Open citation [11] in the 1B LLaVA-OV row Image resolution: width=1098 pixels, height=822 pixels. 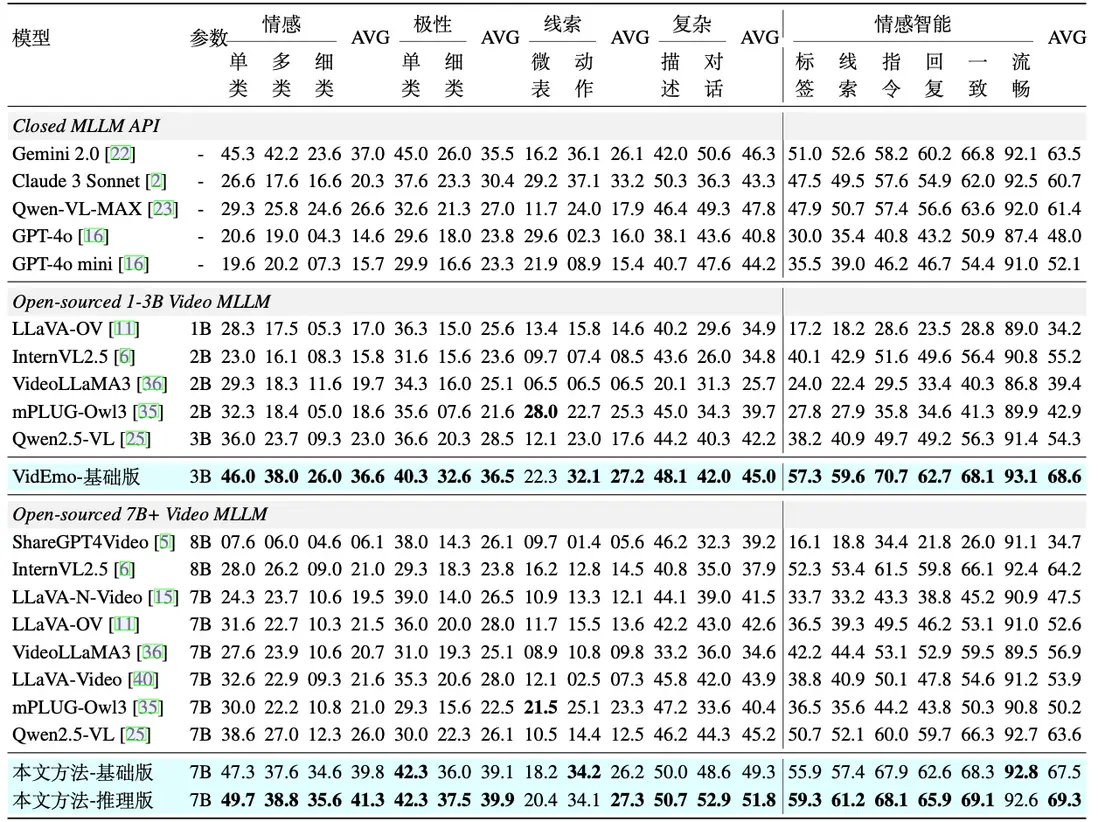tap(124, 329)
